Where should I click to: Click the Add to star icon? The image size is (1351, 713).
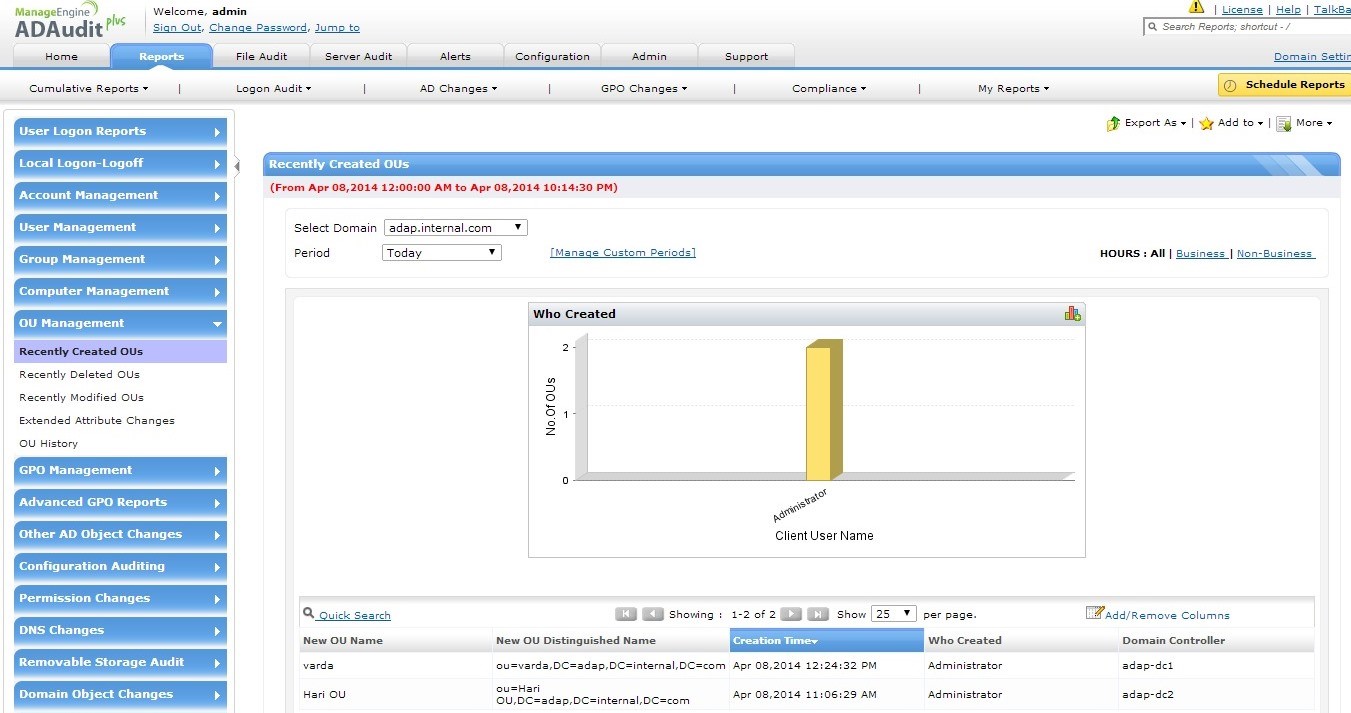pyautogui.click(x=1206, y=123)
